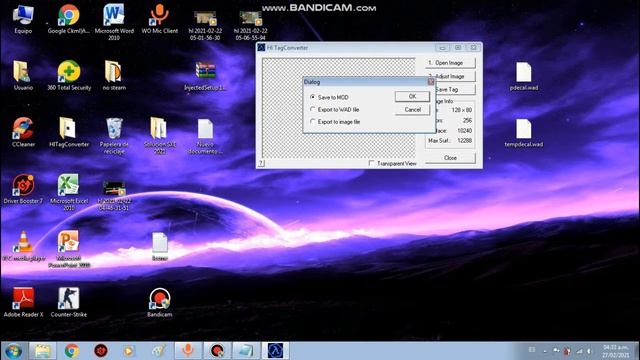This screenshot has width=640, height=360.
Task: Open the Equipo desktop icon
Action: tap(23, 19)
